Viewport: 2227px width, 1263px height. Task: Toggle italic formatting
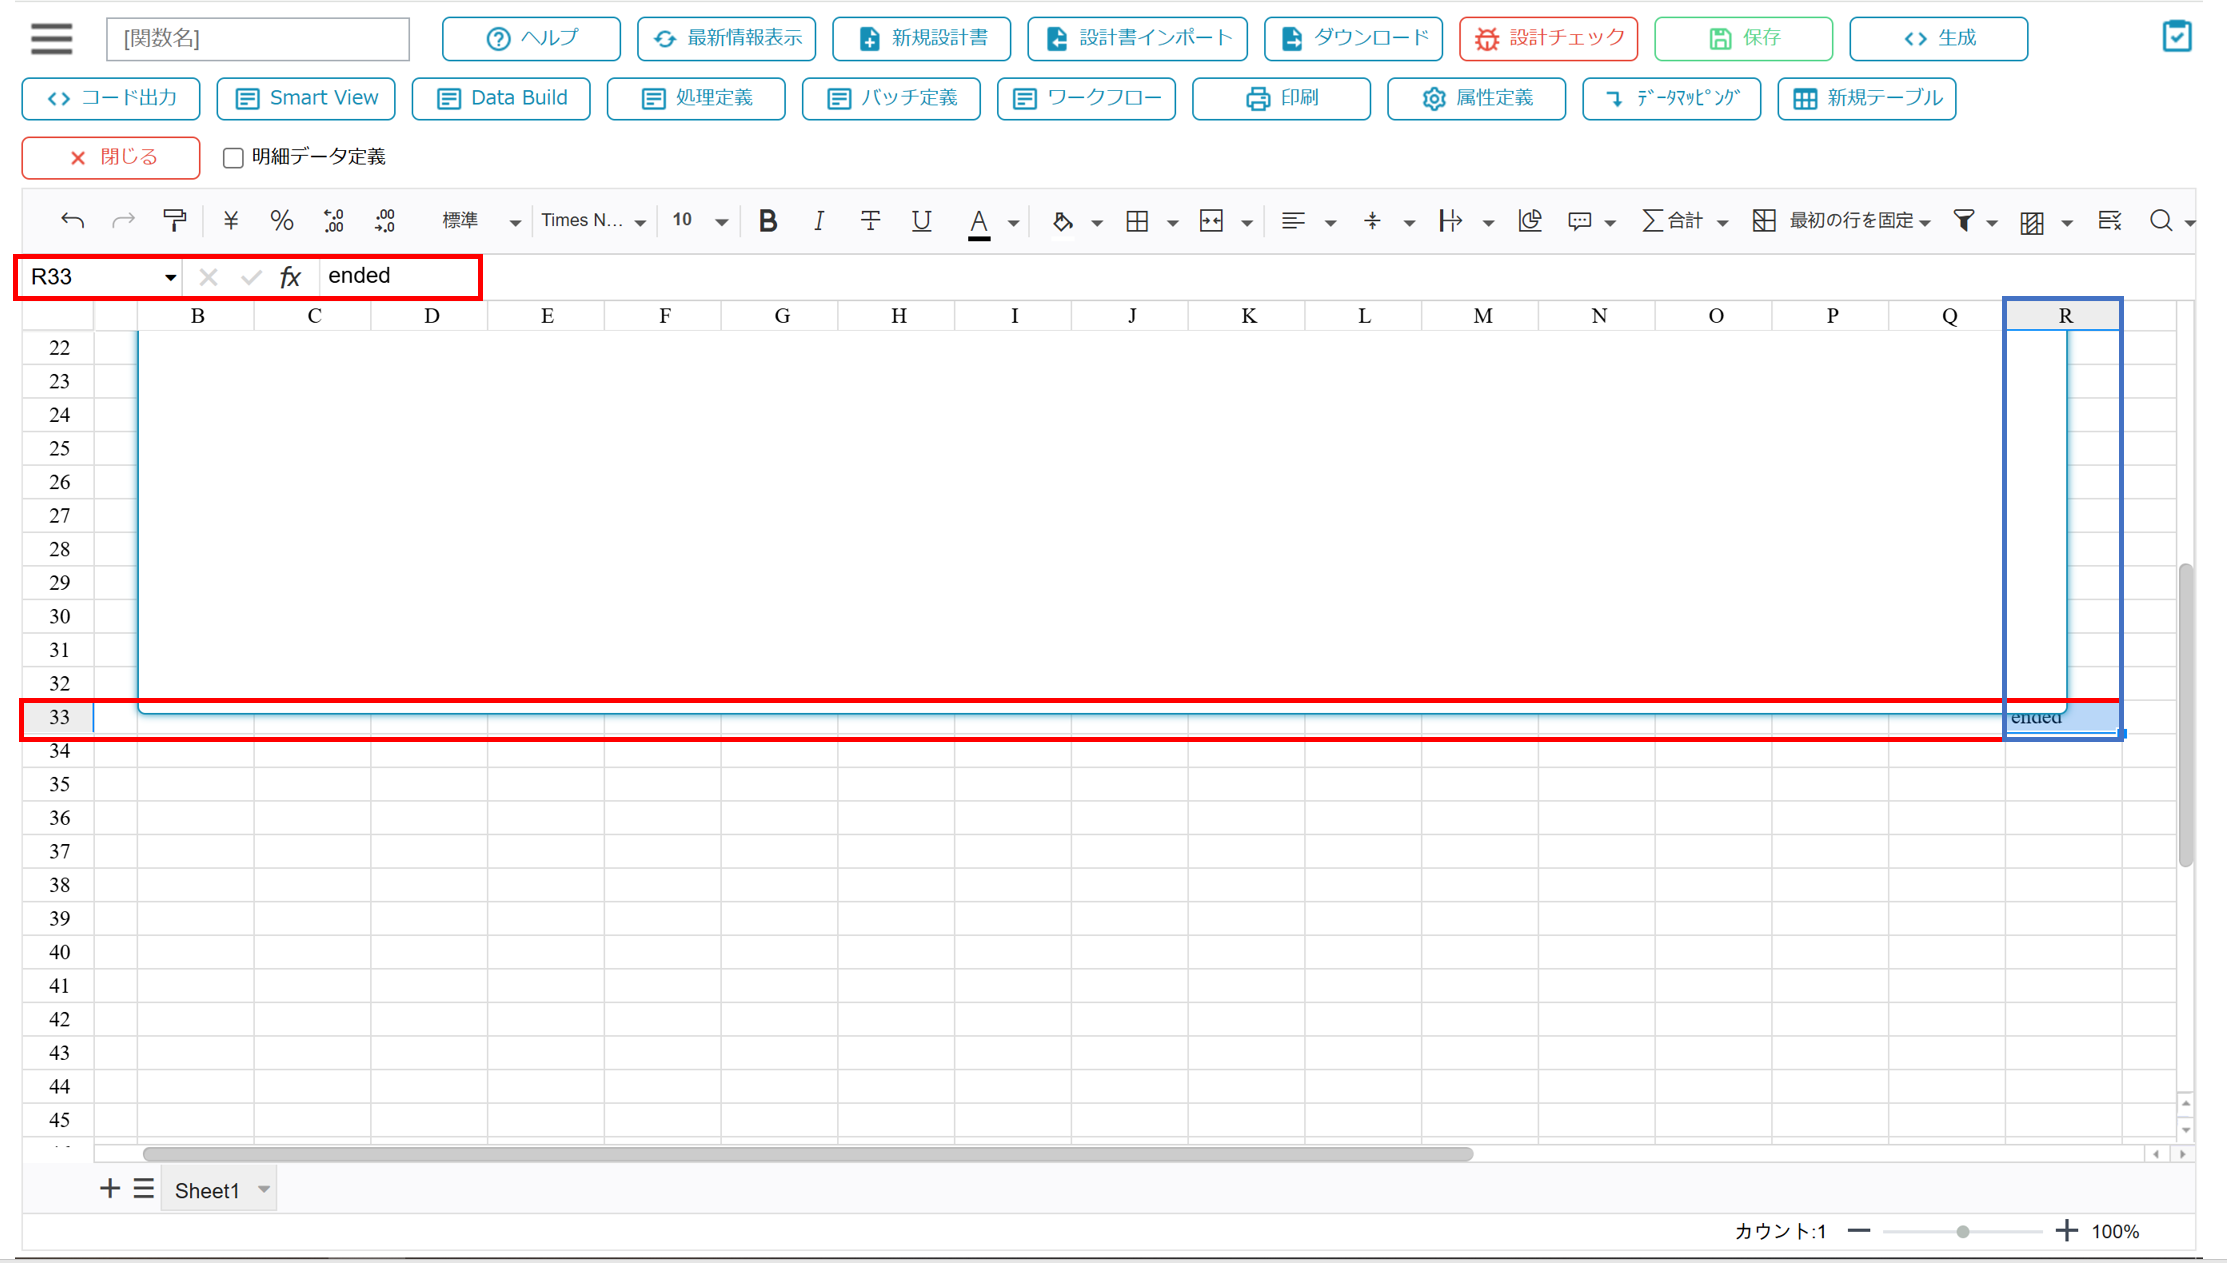[x=819, y=221]
